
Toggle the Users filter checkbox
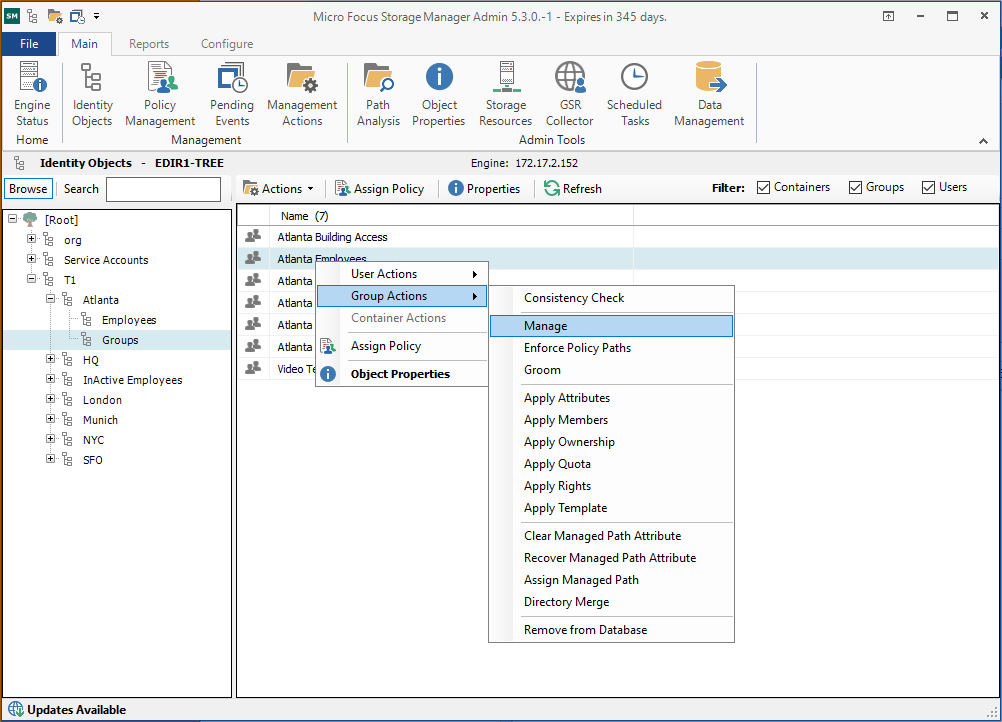click(x=928, y=188)
